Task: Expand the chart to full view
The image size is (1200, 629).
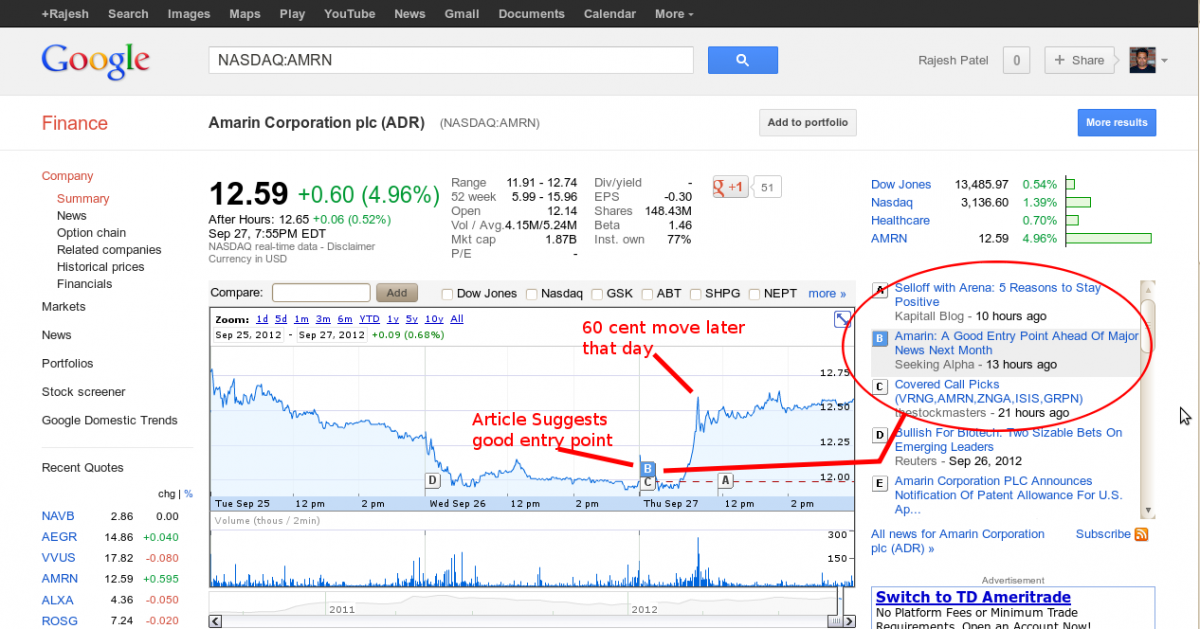Action: click(x=842, y=319)
